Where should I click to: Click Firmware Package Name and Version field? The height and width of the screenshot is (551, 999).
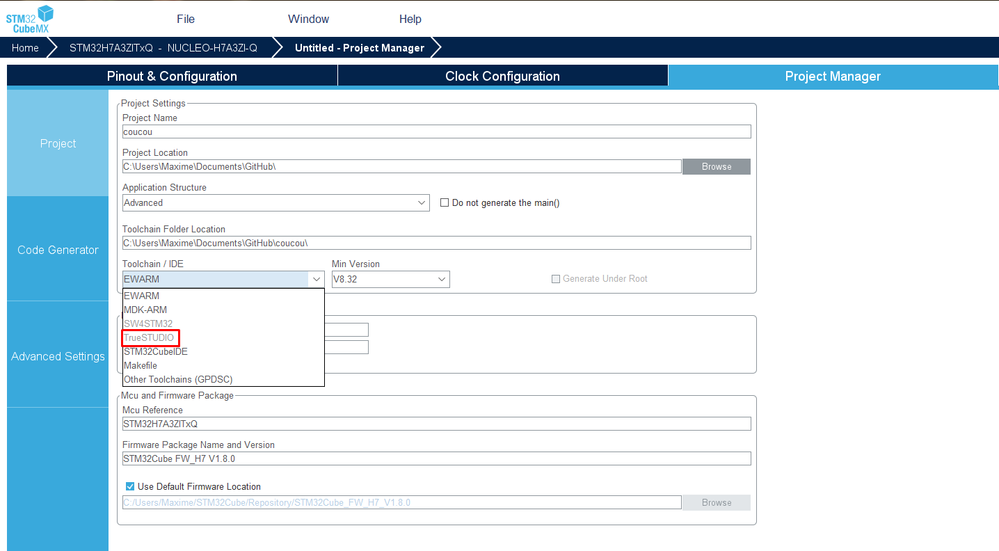coord(436,459)
